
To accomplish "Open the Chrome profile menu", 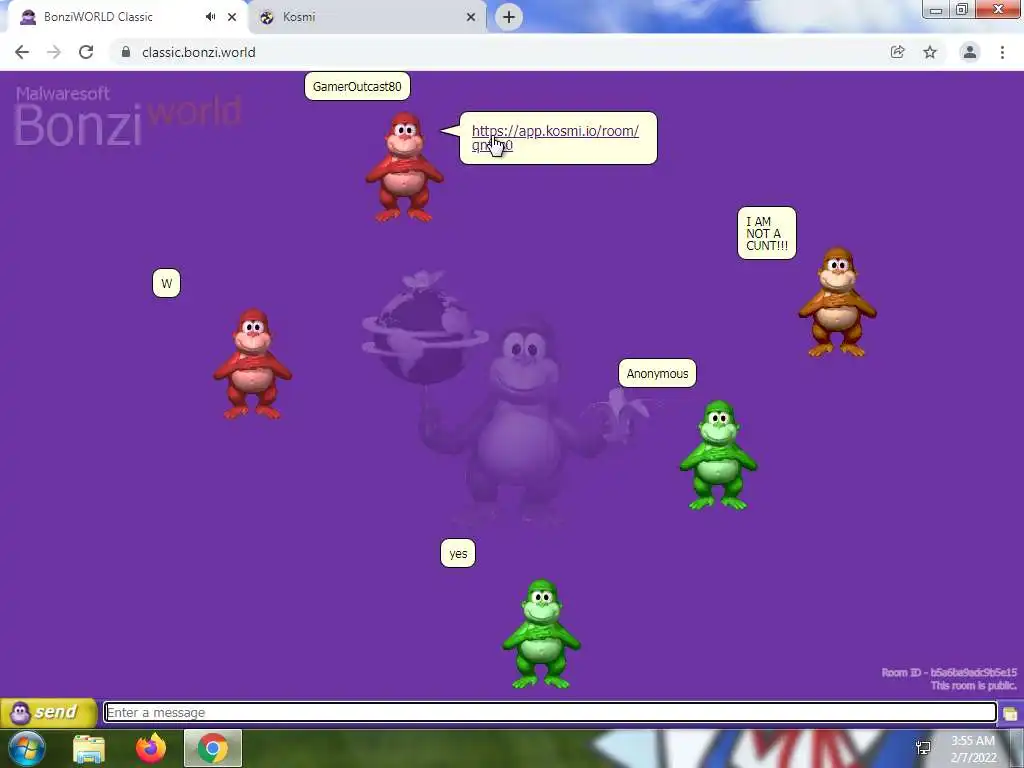I will 970,52.
